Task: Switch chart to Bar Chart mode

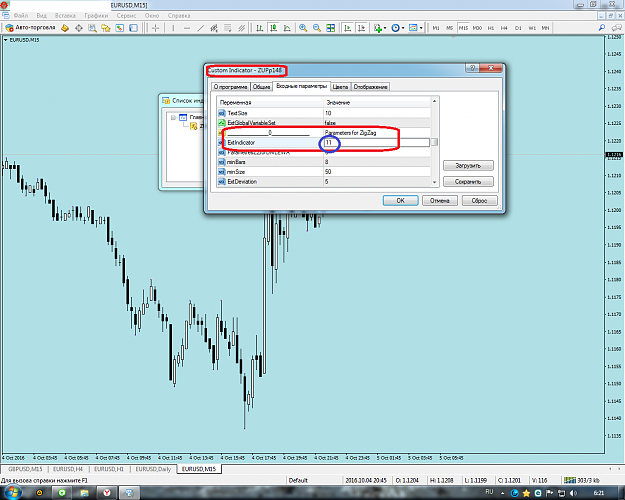Action: pyautogui.click(x=259, y=28)
